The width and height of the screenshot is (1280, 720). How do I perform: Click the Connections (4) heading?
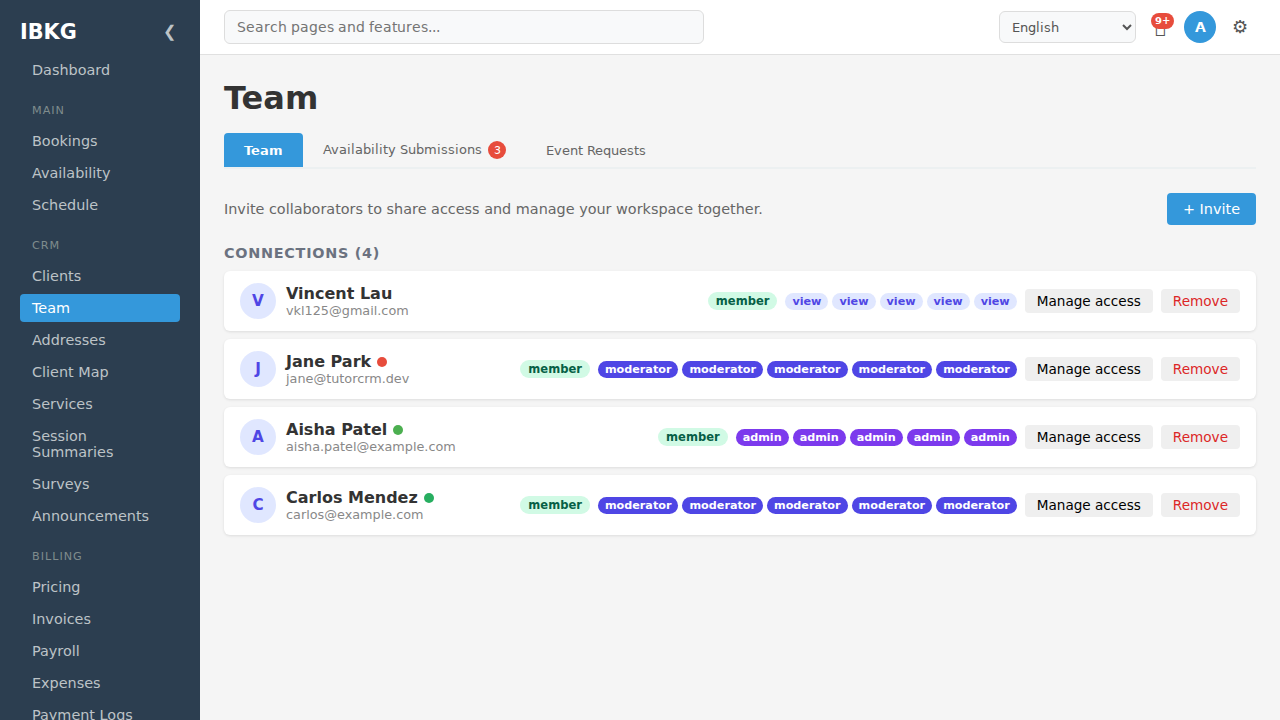coord(302,253)
